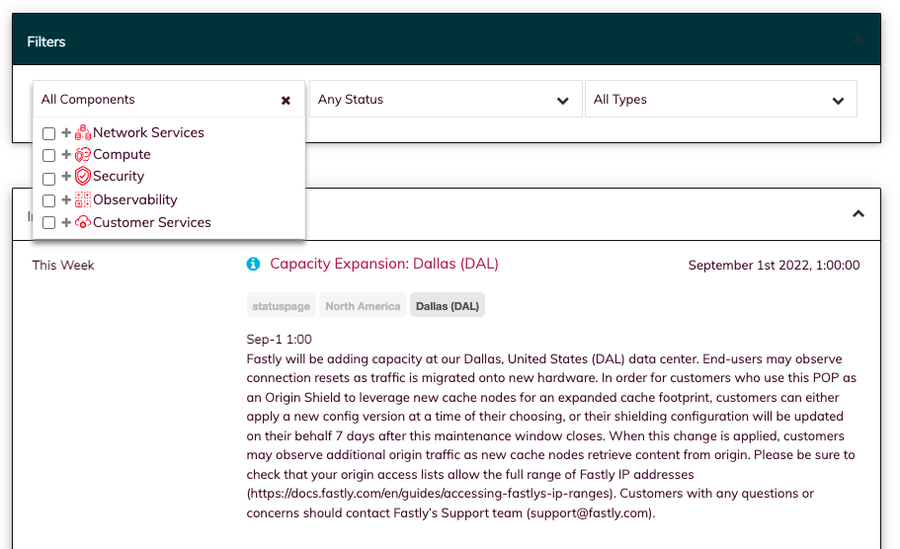The height and width of the screenshot is (549, 900).
Task: Expand the Security tree node
Action: click(66, 176)
